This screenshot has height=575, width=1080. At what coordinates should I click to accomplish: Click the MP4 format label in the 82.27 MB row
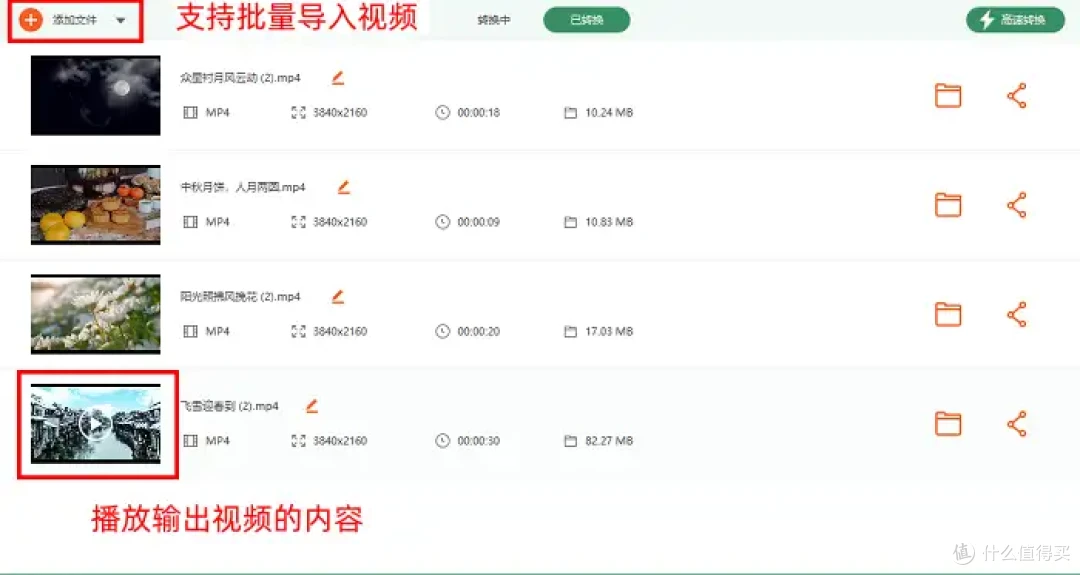pos(218,441)
